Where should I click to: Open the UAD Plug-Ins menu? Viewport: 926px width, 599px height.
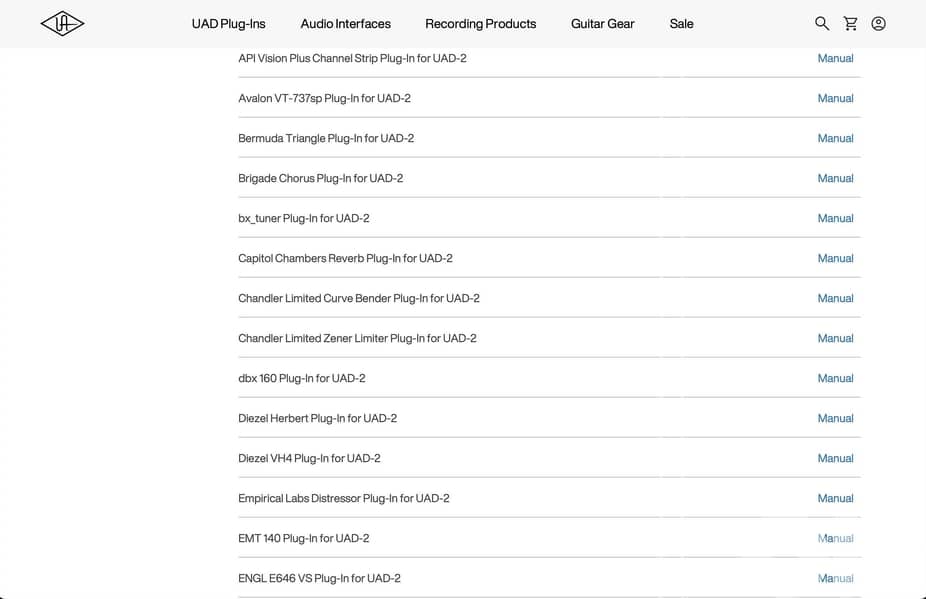[229, 23]
